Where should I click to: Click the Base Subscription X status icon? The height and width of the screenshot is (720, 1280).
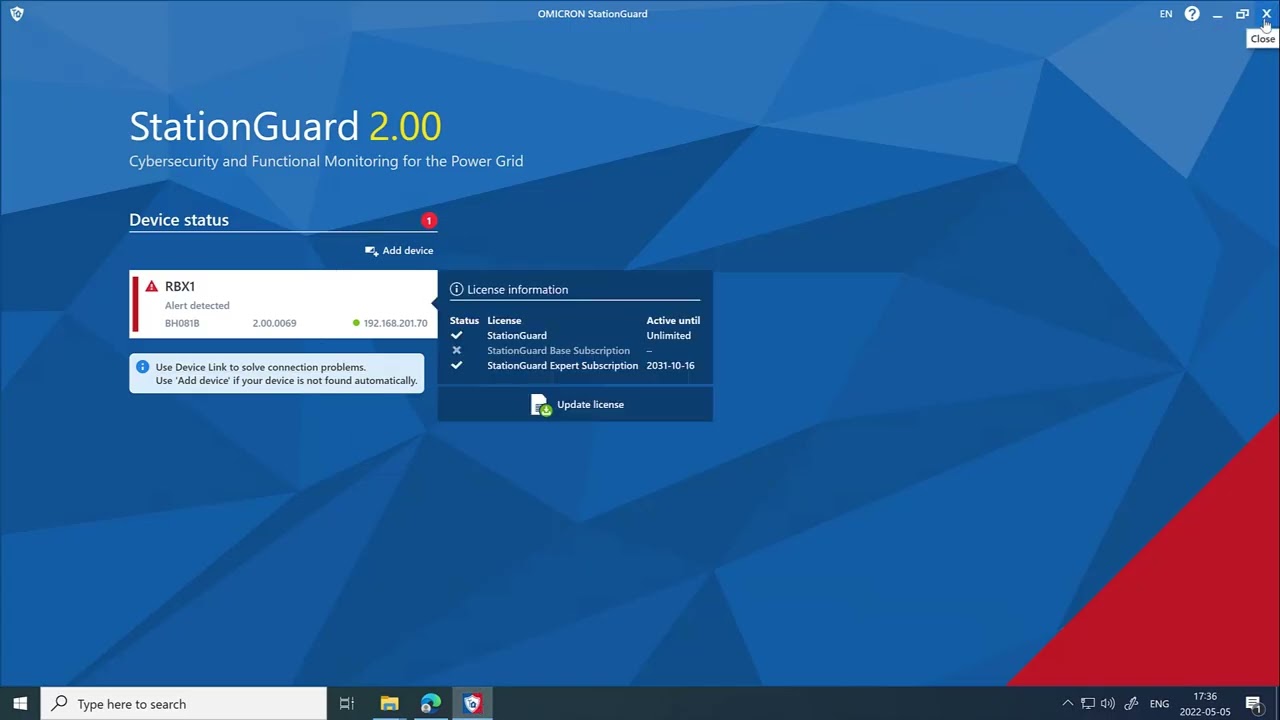(x=457, y=351)
